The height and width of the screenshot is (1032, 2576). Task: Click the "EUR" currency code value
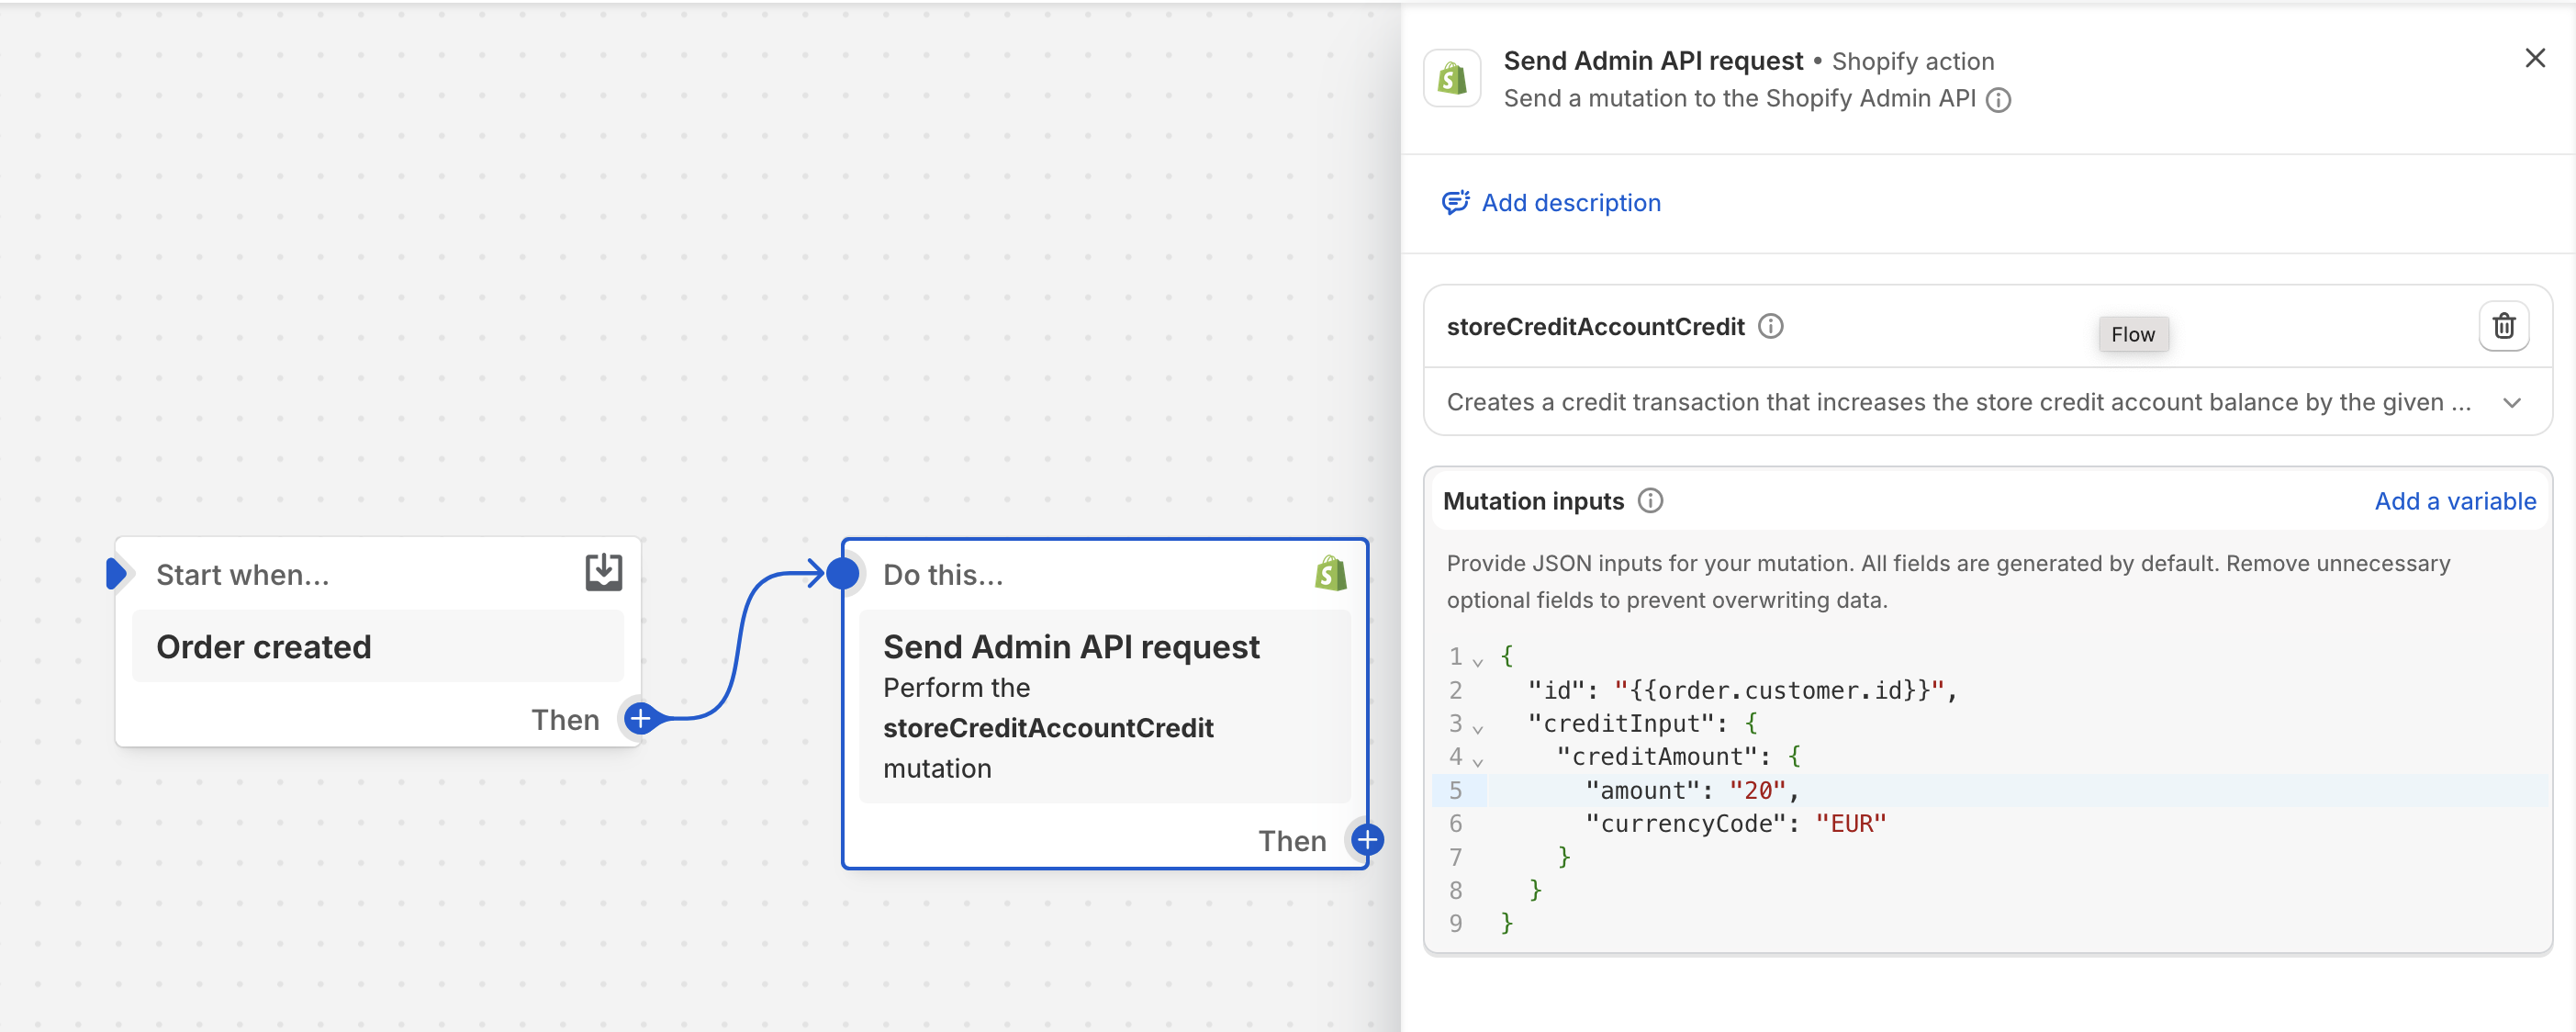pos(1850,823)
